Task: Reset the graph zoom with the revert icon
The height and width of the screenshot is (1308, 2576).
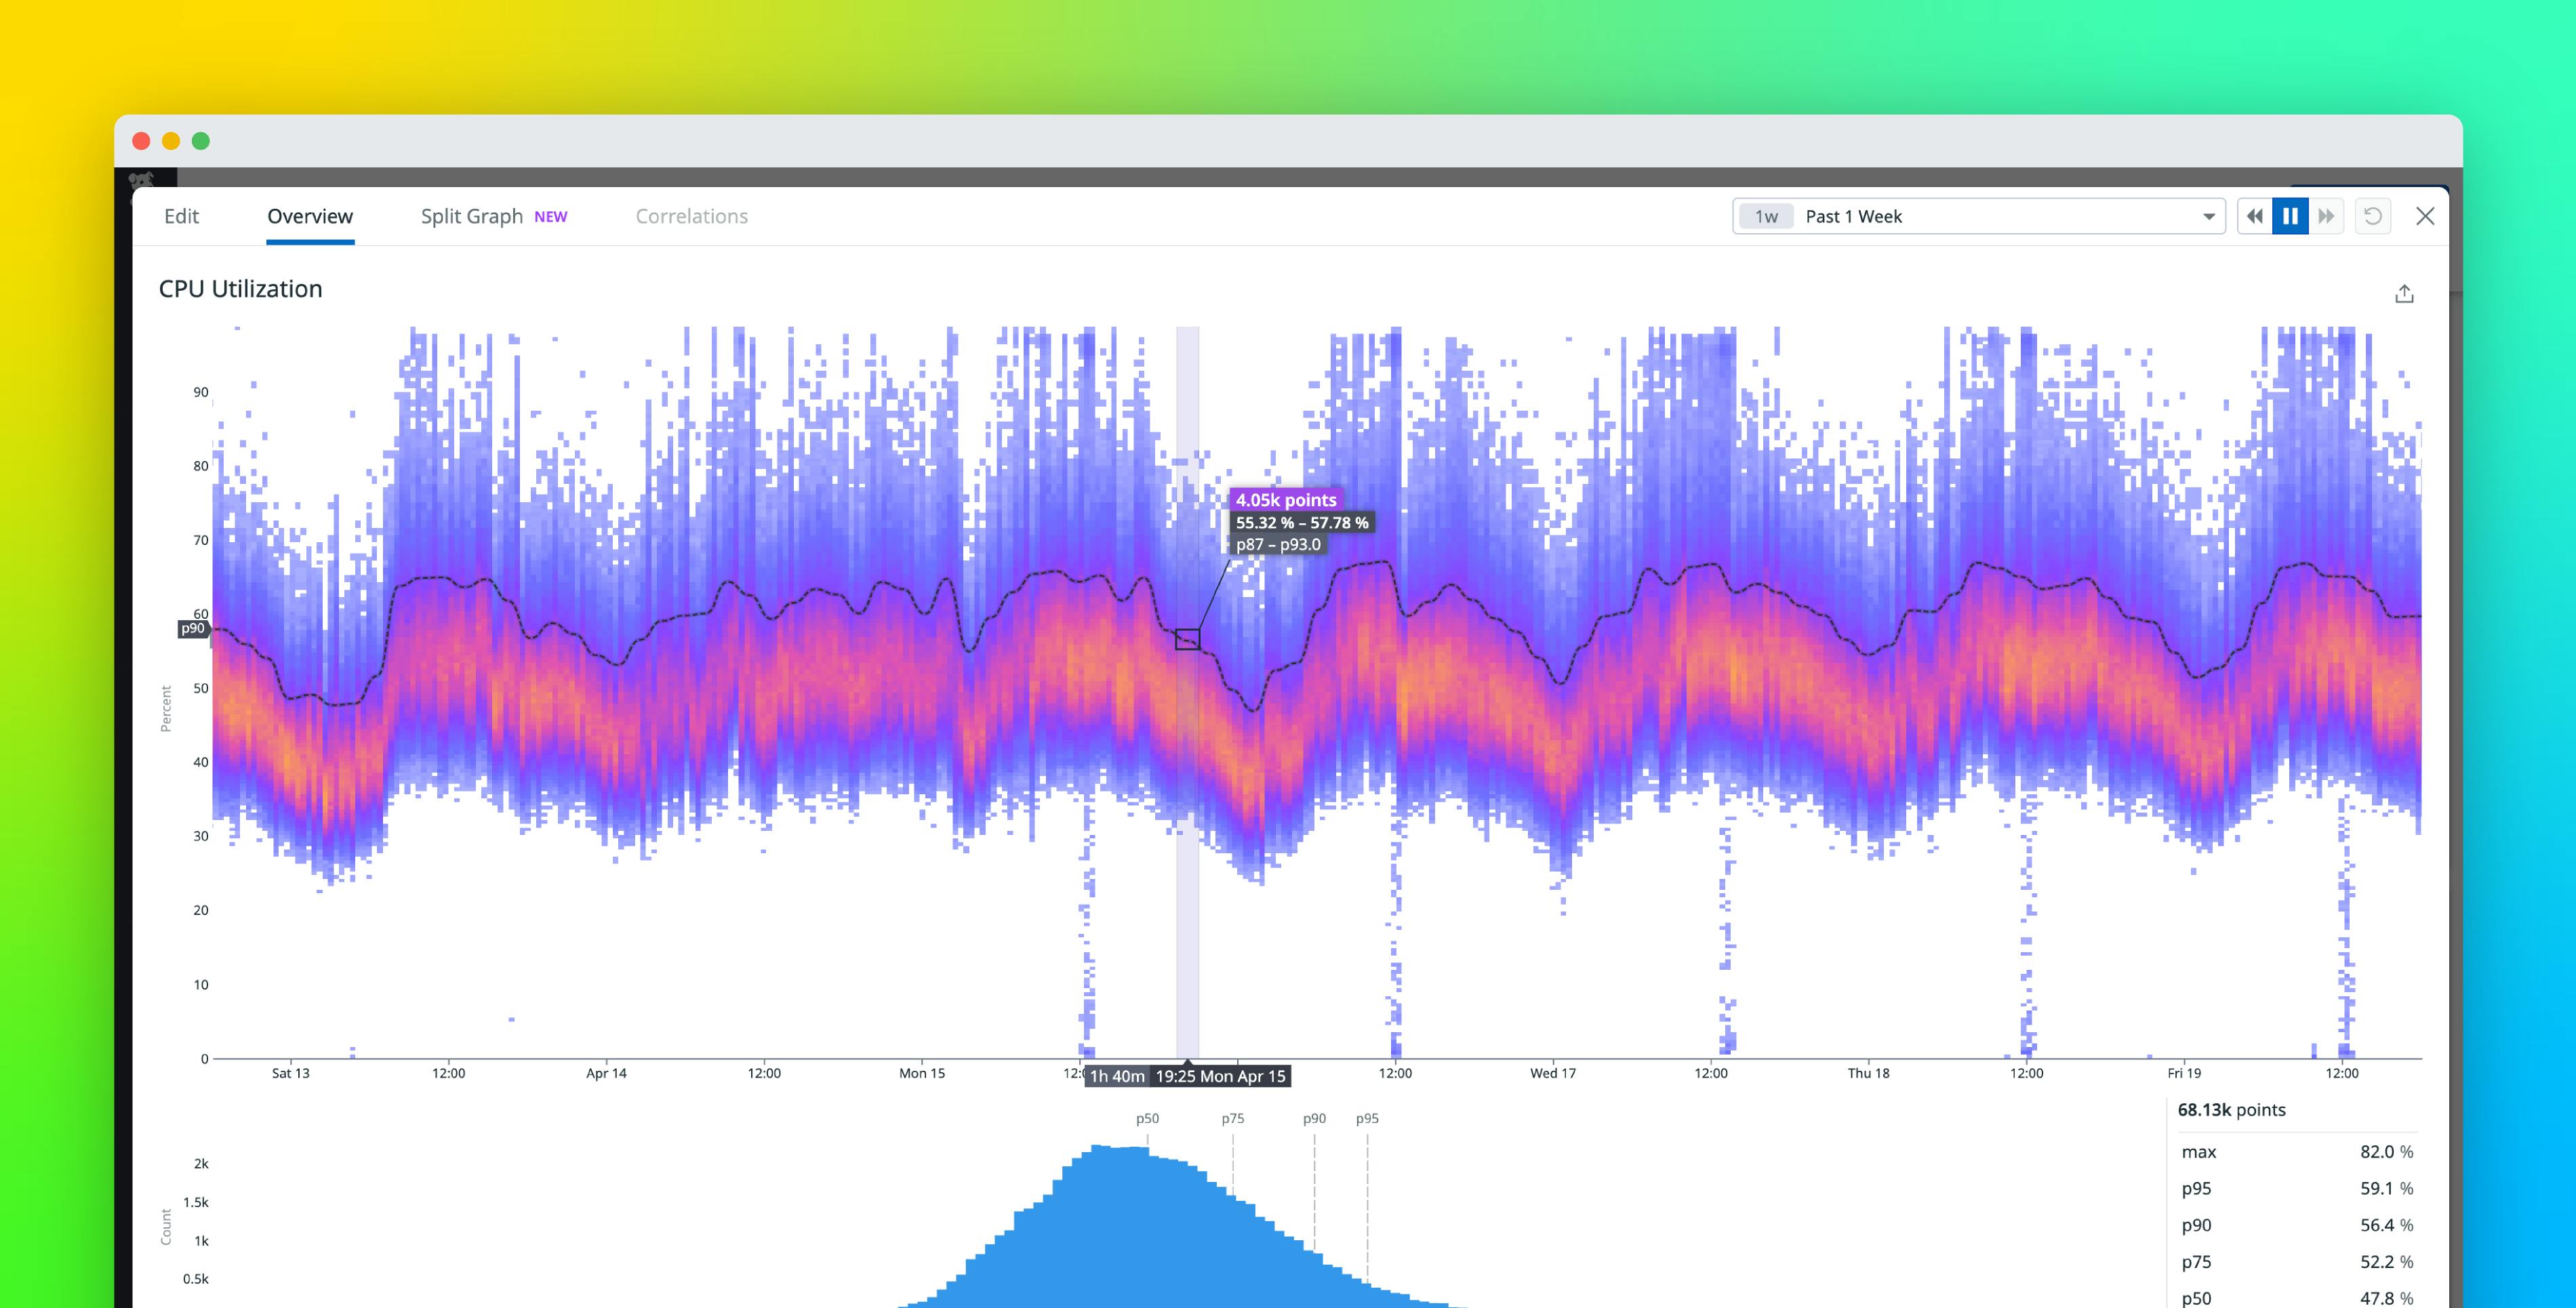Action: click(x=2373, y=216)
